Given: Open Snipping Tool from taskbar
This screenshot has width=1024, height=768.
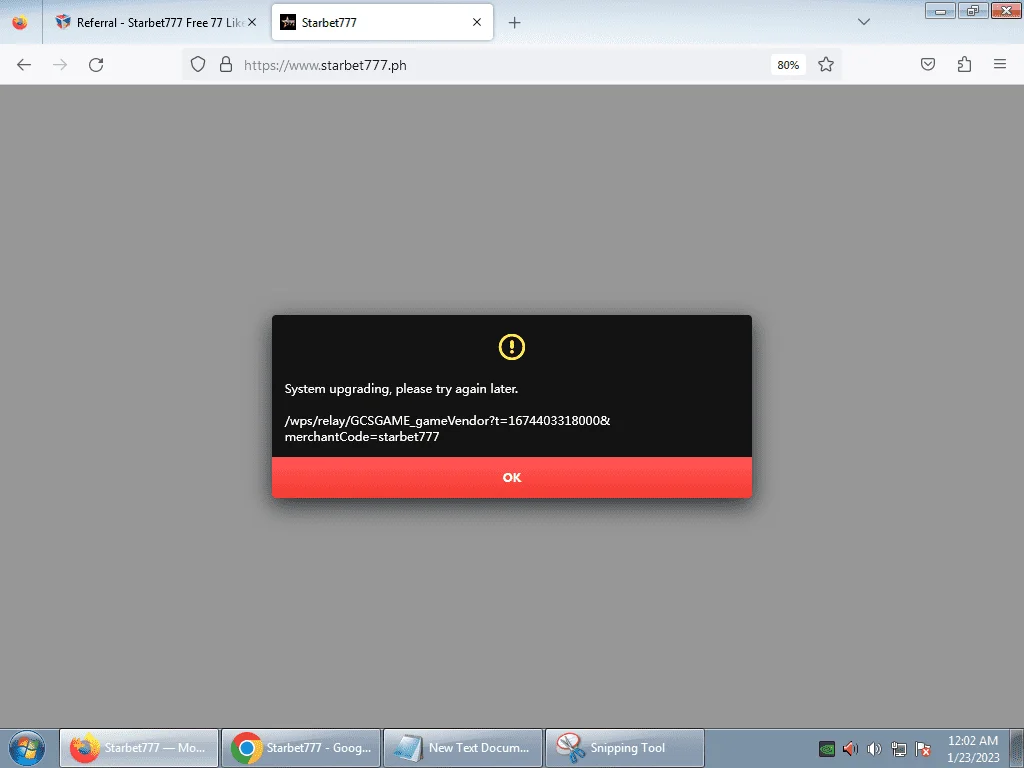Looking at the screenshot, I should 625,748.
